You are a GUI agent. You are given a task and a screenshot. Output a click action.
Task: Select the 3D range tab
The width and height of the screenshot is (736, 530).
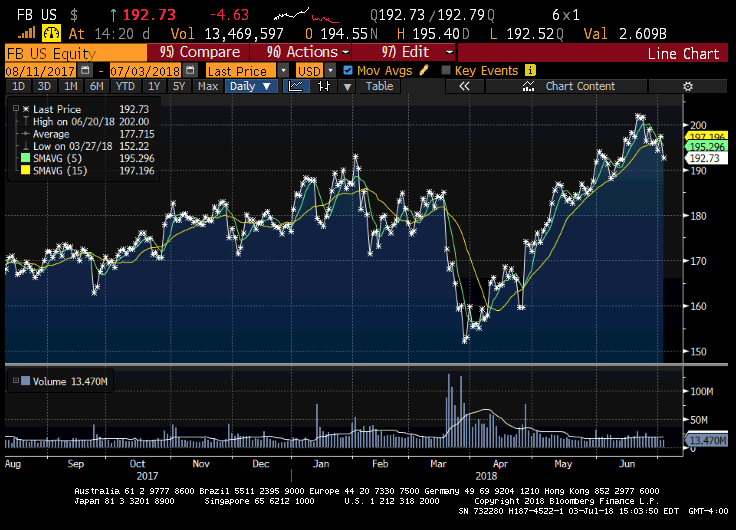44,86
